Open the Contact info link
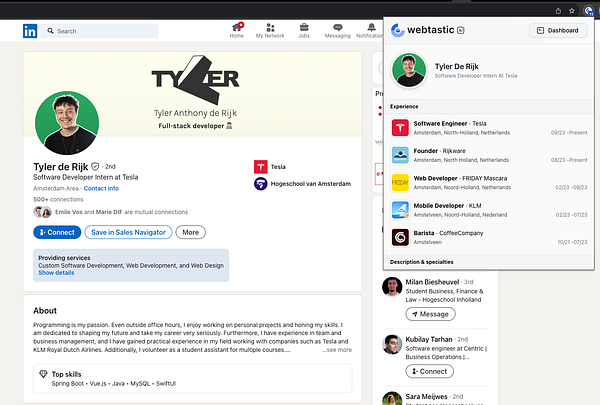 101,188
